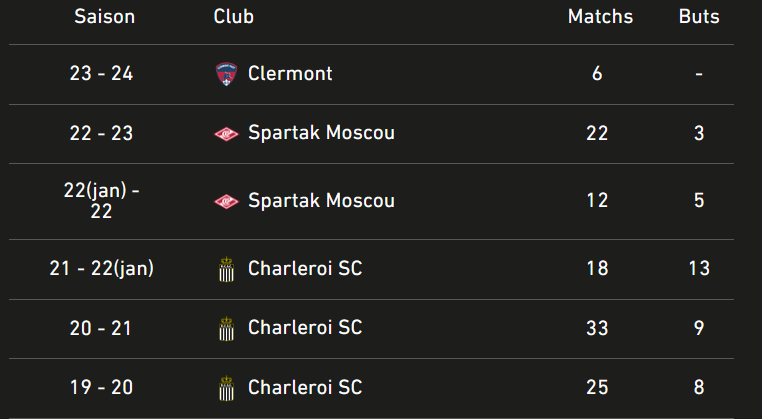Select the Matchs column header

pos(601,17)
